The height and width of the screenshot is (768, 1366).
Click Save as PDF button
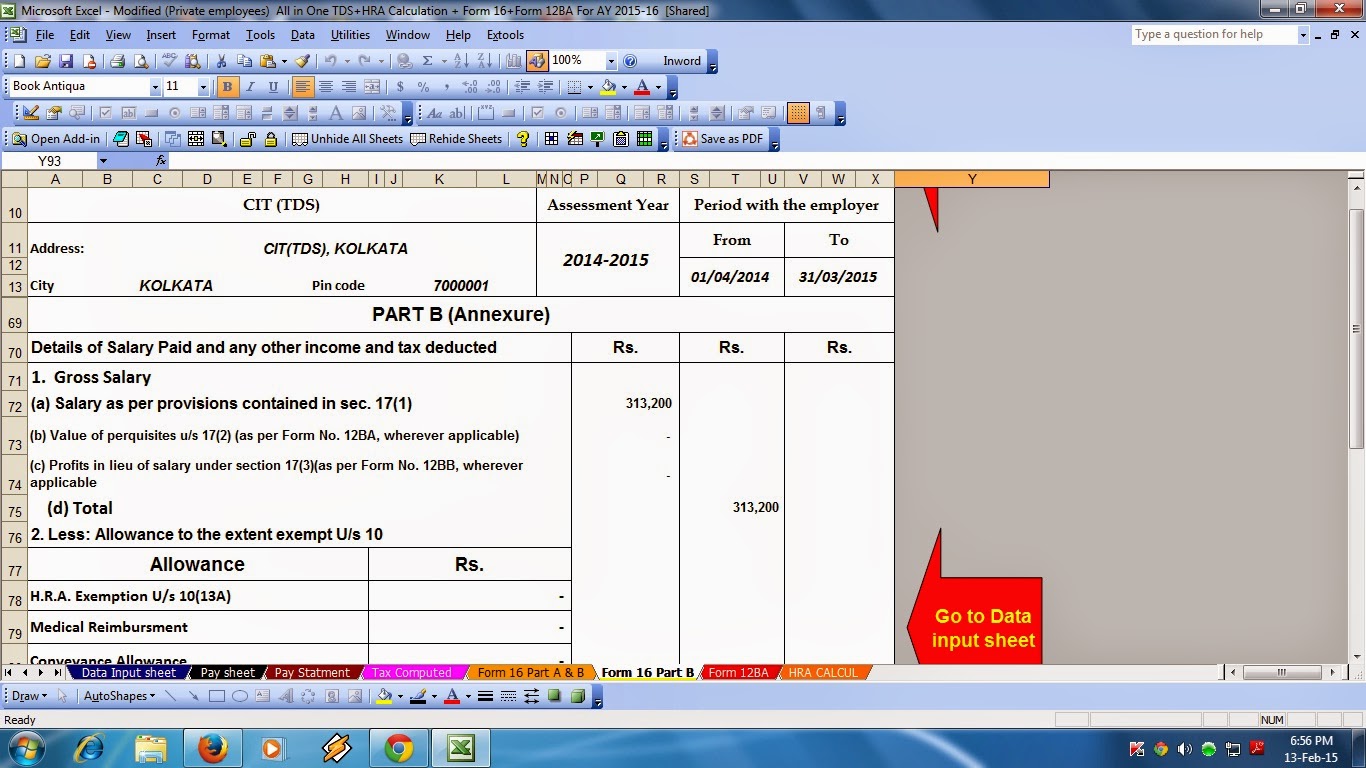[722, 139]
